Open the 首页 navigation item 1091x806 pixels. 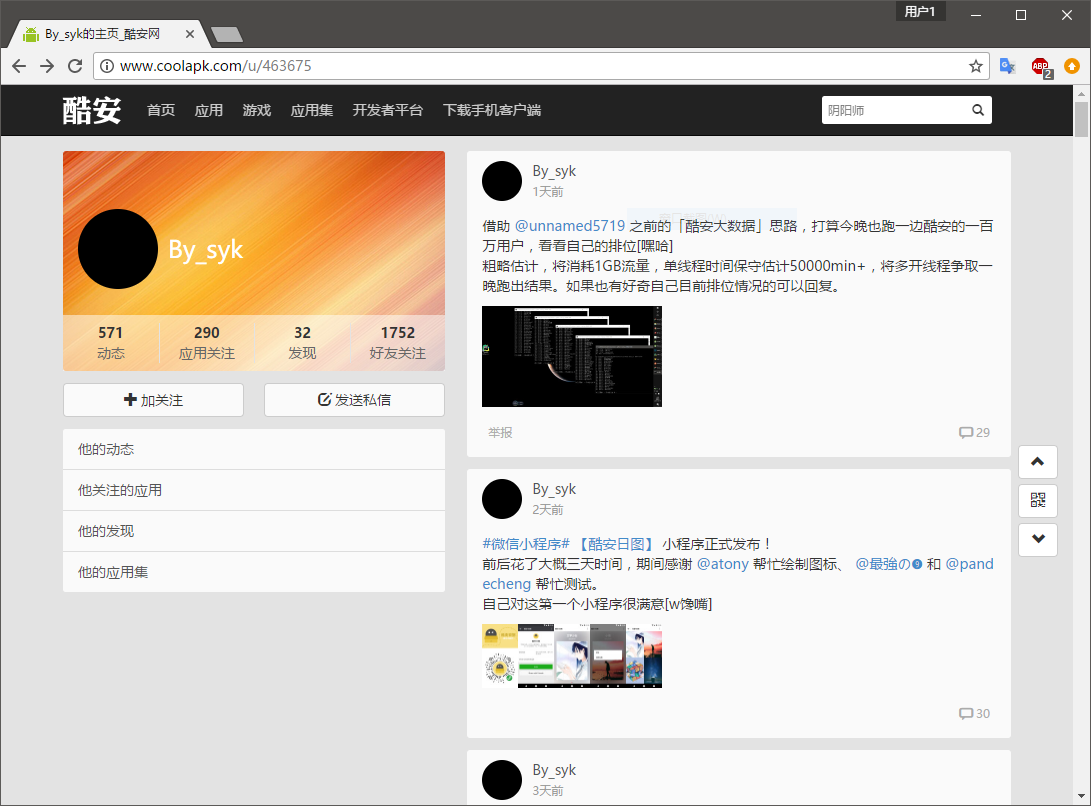tap(161, 110)
